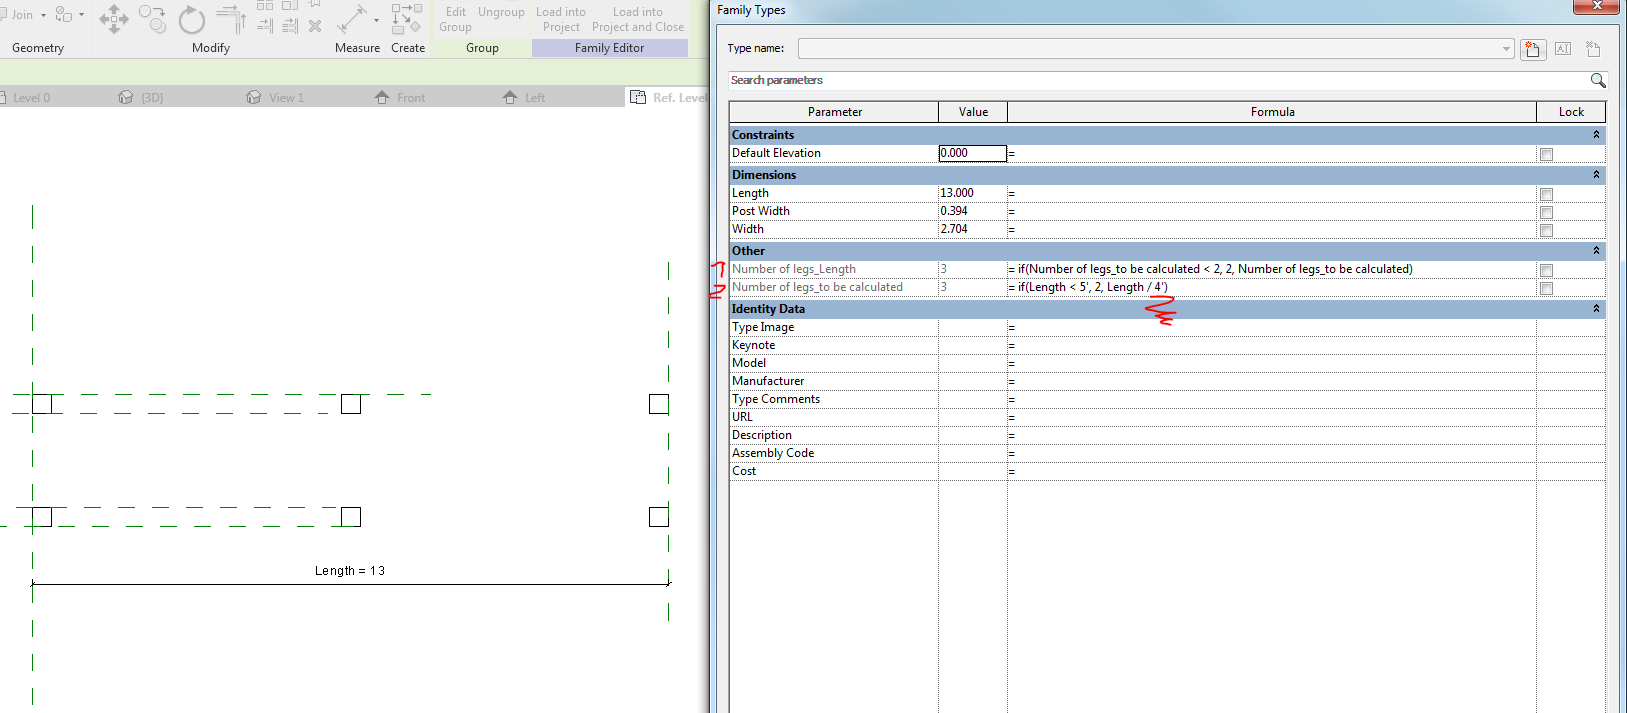Viewport: 1627px width, 713px height.
Task: Click the Ungroup button
Action: coord(501,12)
